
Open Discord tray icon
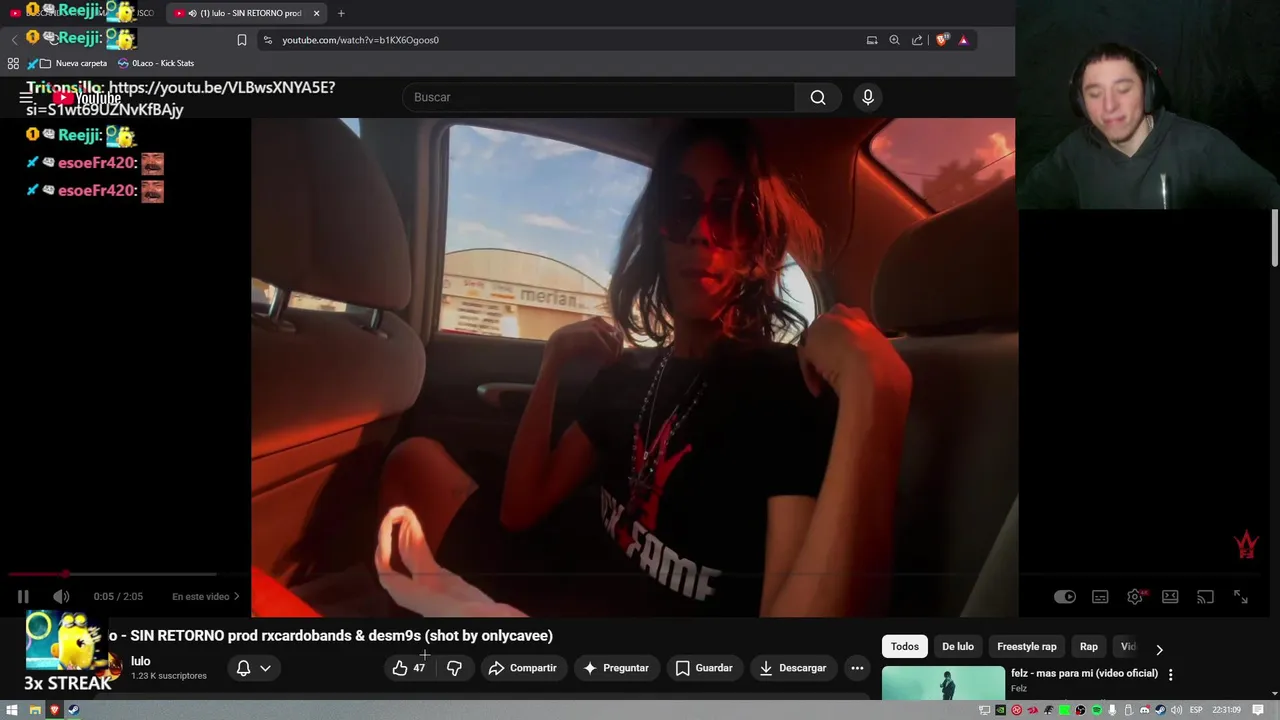[x=1145, y=710]
